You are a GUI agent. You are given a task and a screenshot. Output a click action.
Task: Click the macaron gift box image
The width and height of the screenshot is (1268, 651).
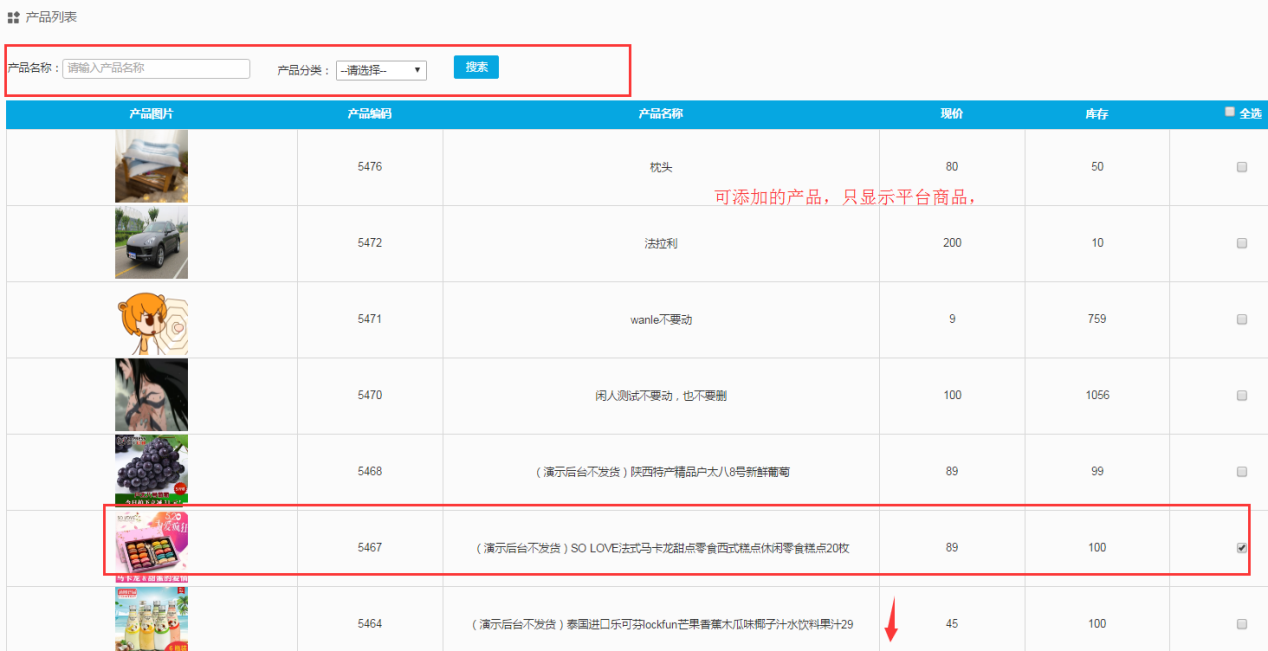click(x=151, y=546)
